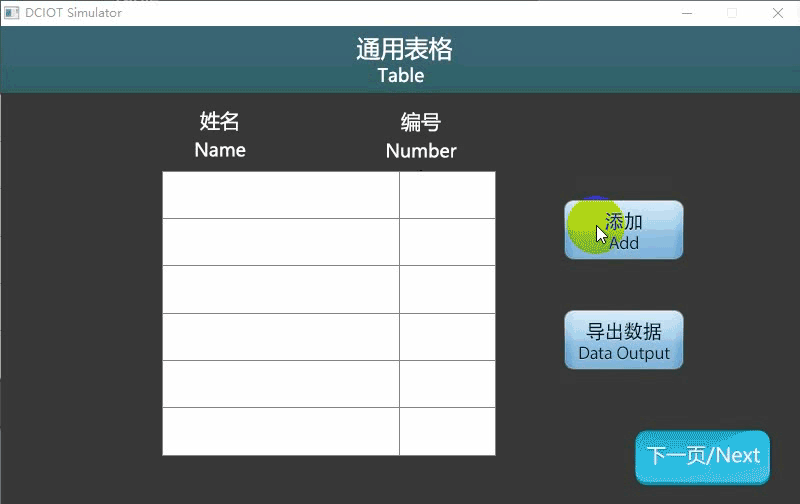Select the fifth row Name cell

(281, 384)
